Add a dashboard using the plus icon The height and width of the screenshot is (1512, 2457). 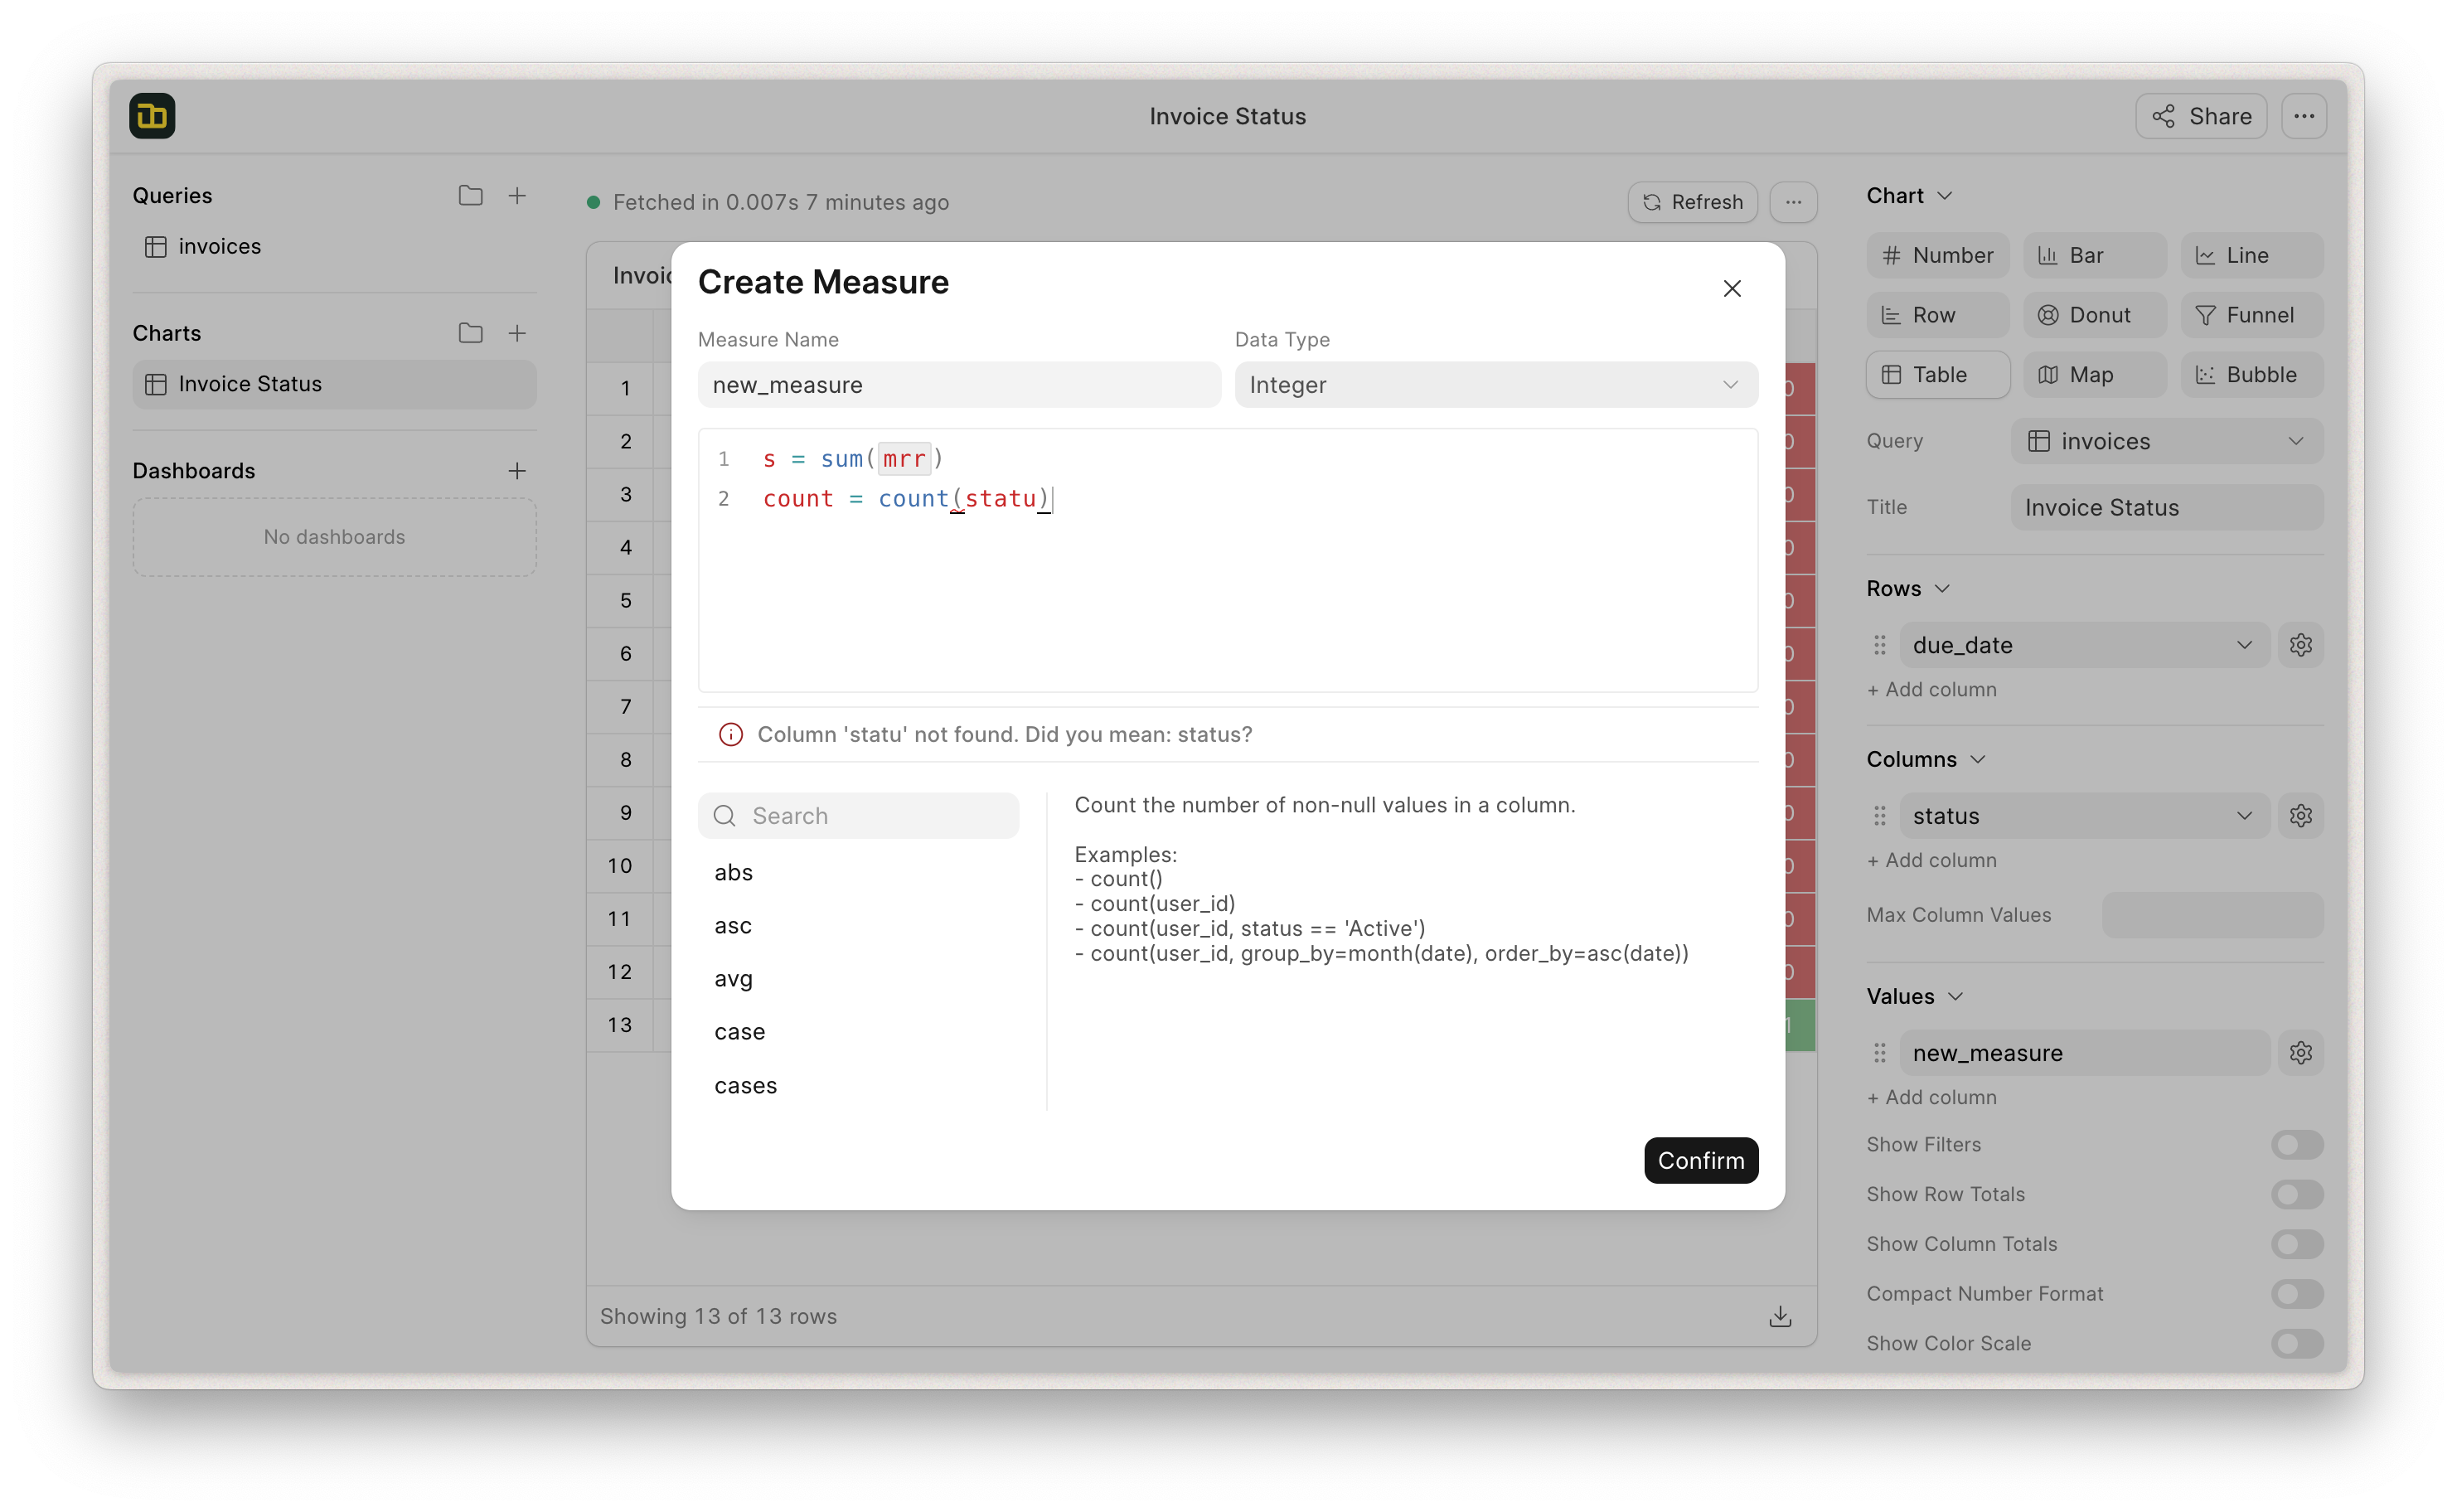[x=517, y=471]
